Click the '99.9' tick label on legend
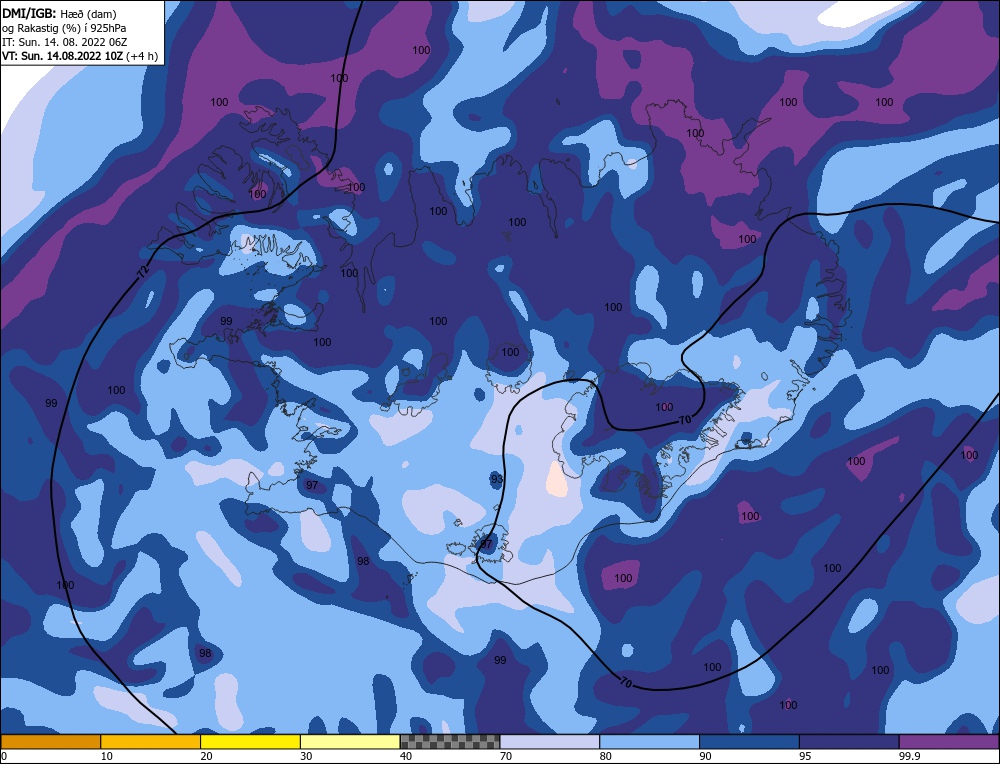1000x764 pixels. click(908, 756)
